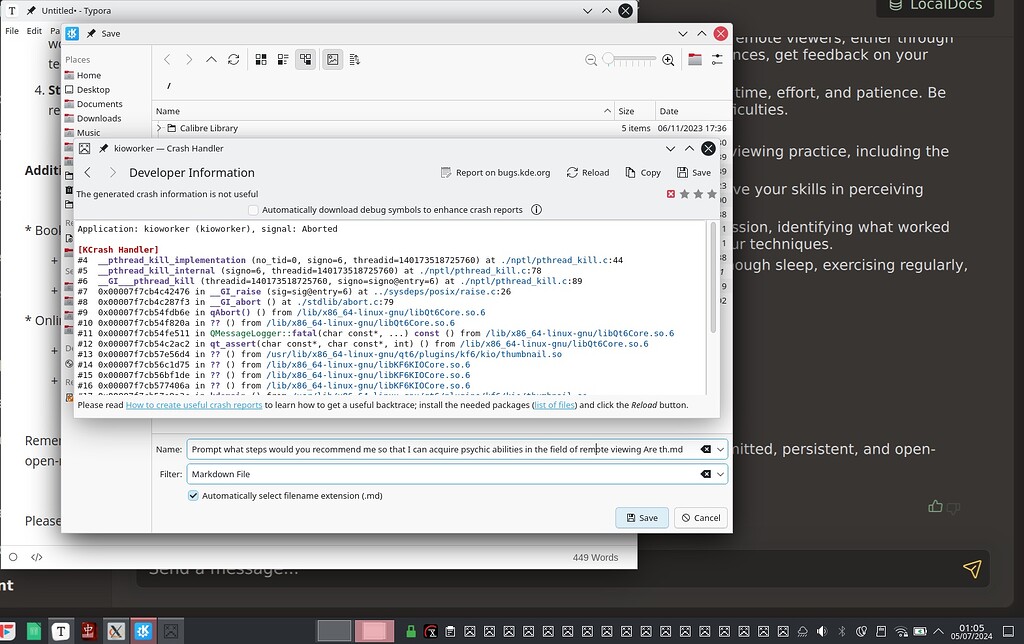Toggle source code mode in Typora
This screenshot has width=1024, height=644.
[37, 557]
